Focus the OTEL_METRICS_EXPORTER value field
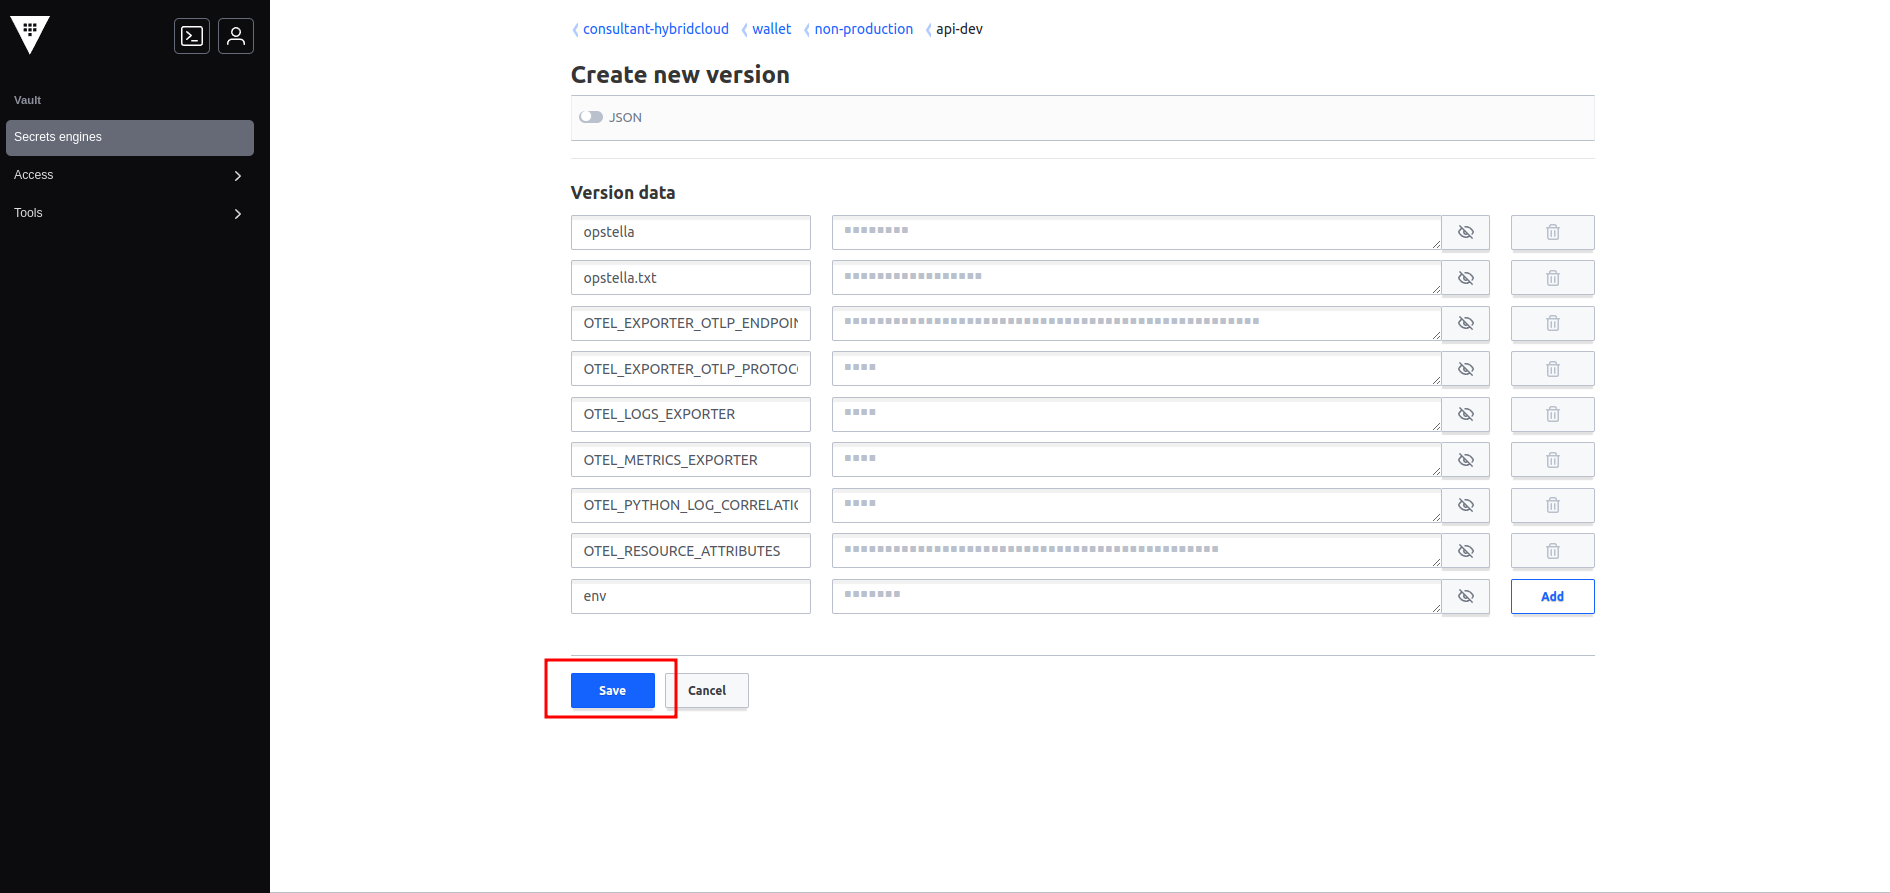1890x893 pixels. click(1137, 460)
